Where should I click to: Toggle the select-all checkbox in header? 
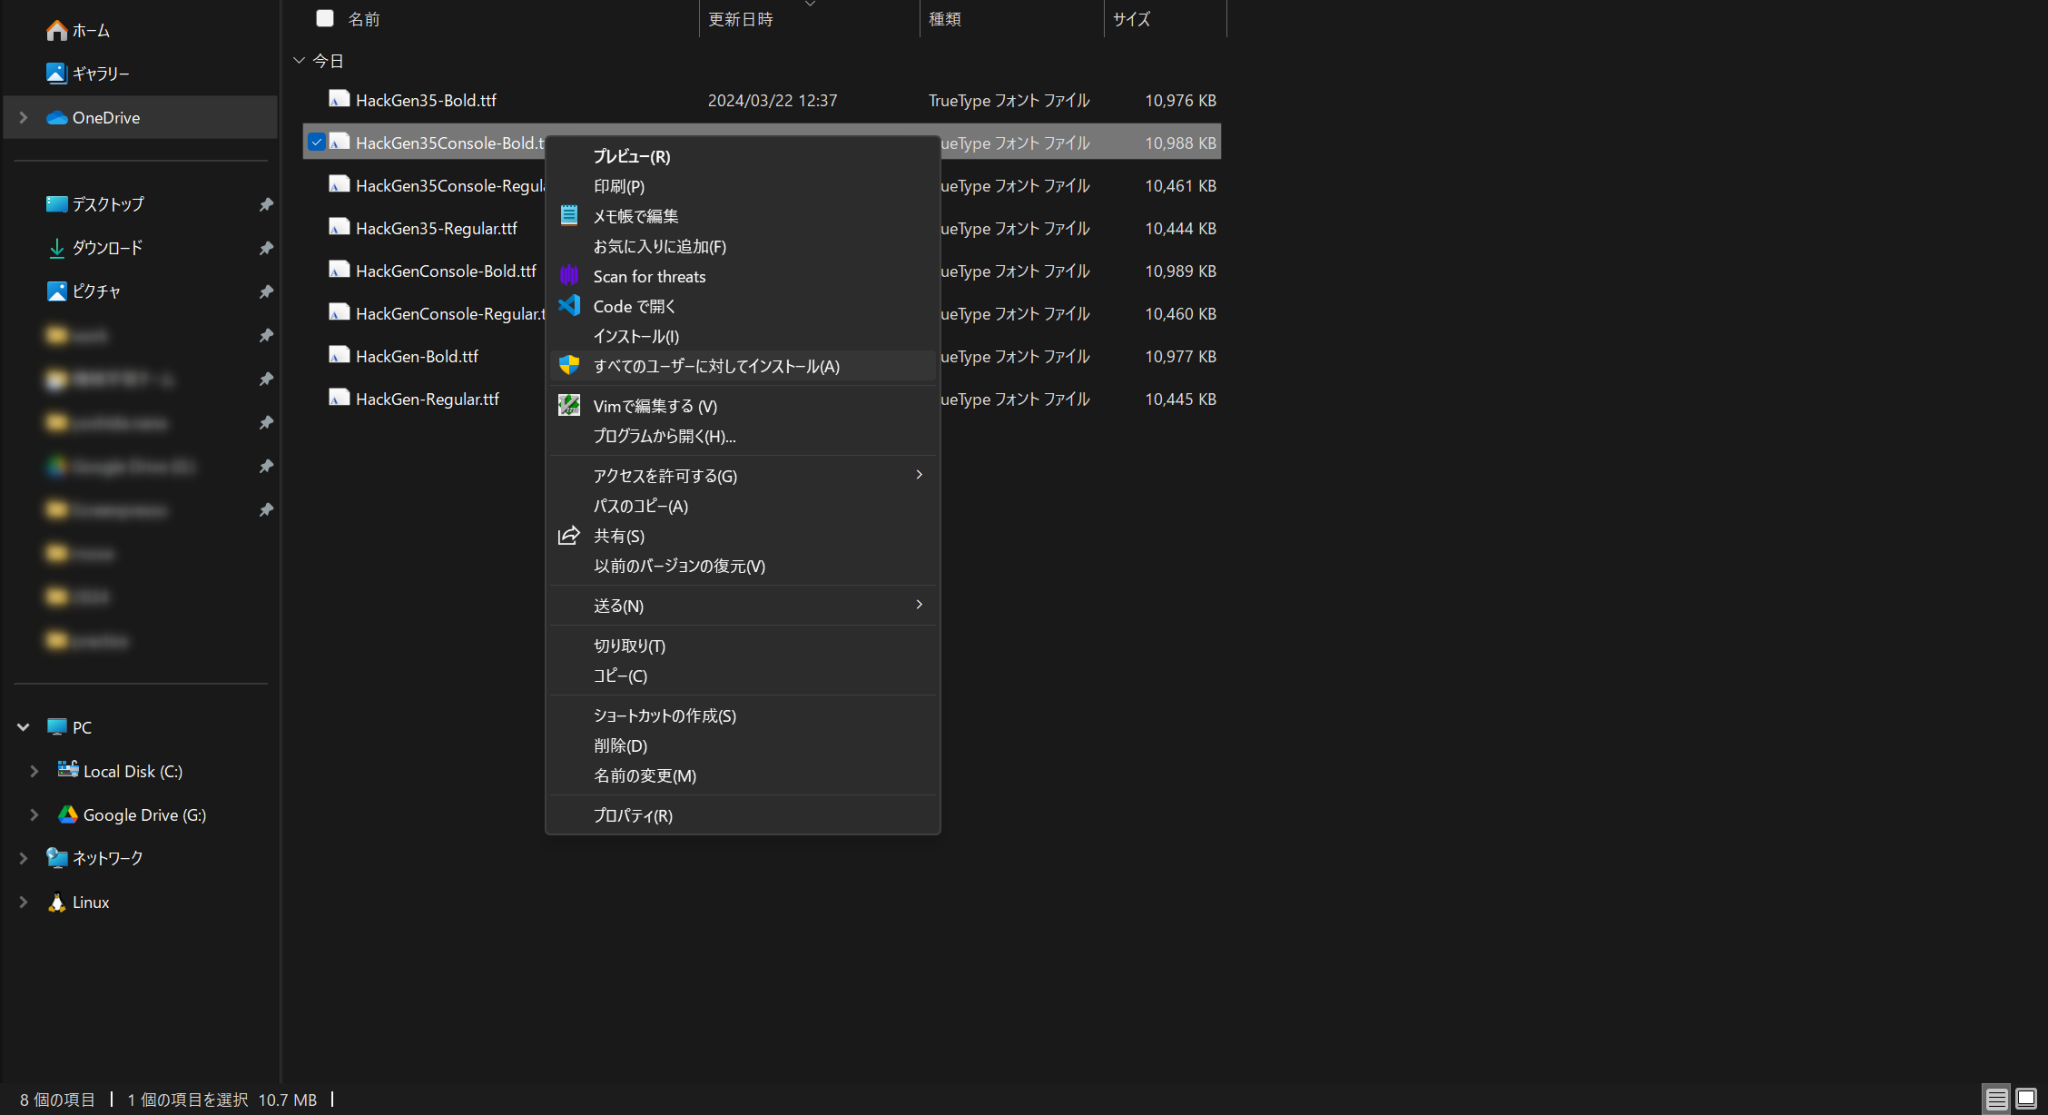(x=325, y=17)
